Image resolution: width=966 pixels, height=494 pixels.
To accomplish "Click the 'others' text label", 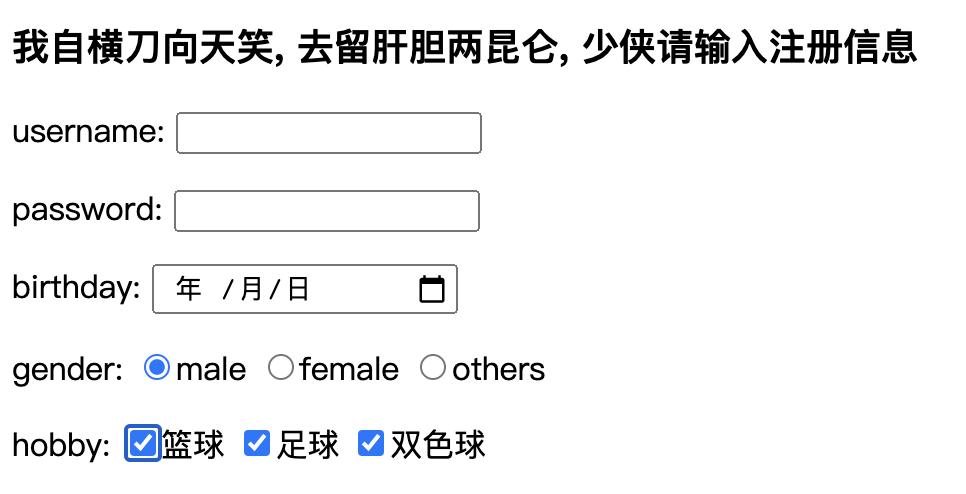I will point(498,370).
